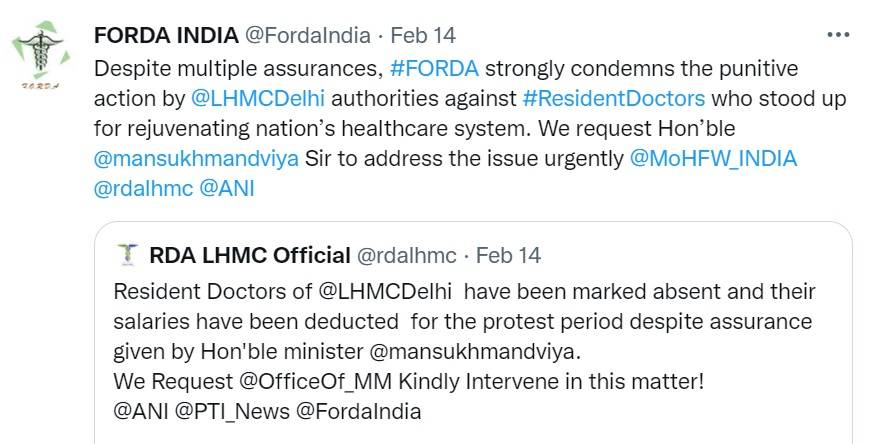Open the @MoHFW_INDIA mention
The width and height of the screenshot is (870, 444).
click(x=712, y=158)
